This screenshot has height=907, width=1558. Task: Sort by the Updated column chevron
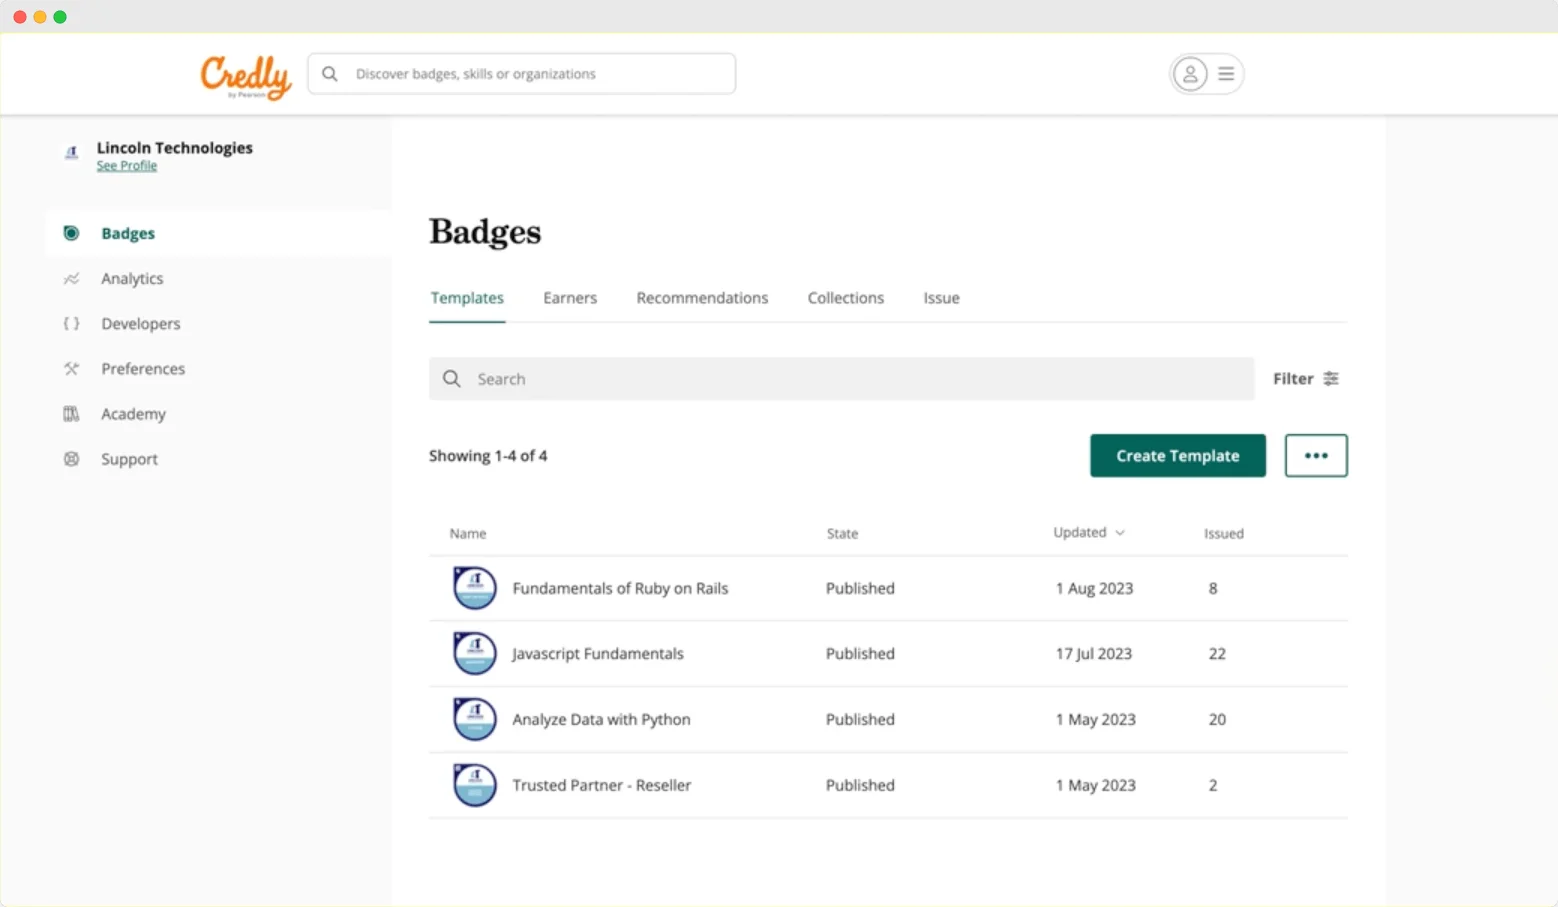(1119, 533)
